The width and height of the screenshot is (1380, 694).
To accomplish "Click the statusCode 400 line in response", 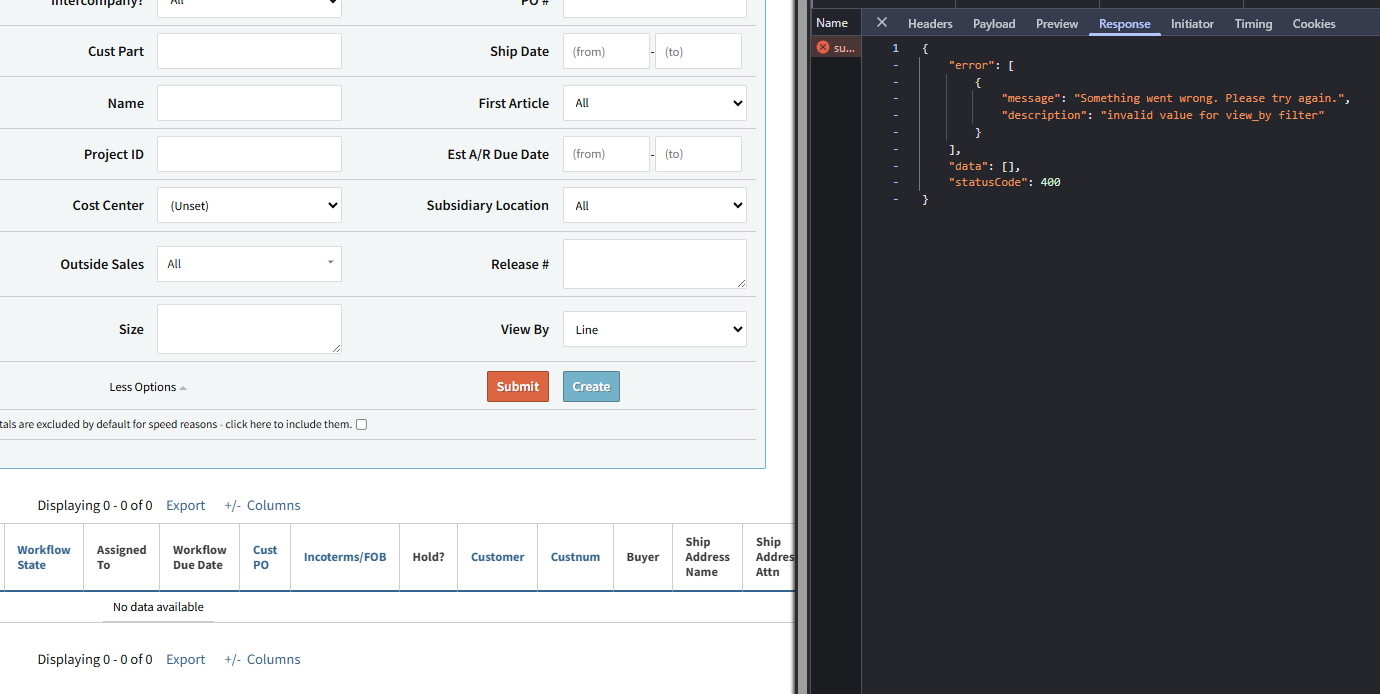I will click(x=1004, y=182).
